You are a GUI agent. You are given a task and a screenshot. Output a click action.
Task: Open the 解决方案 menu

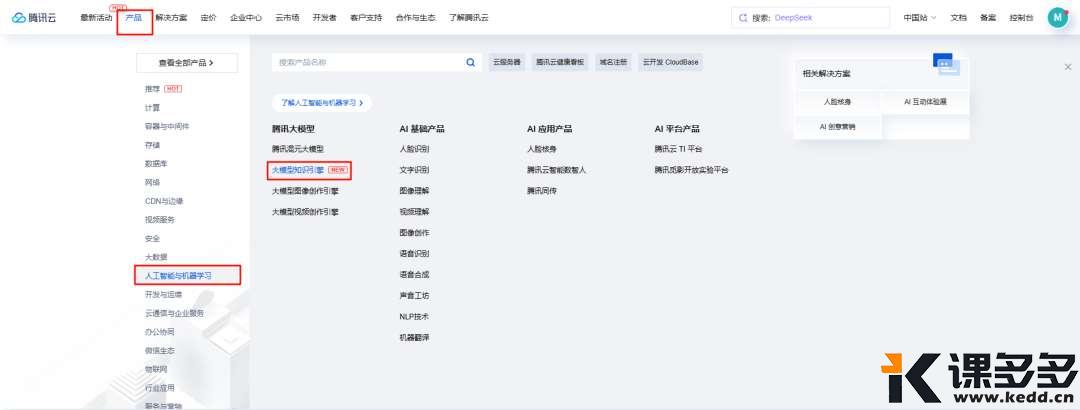[x=171, y=18]
